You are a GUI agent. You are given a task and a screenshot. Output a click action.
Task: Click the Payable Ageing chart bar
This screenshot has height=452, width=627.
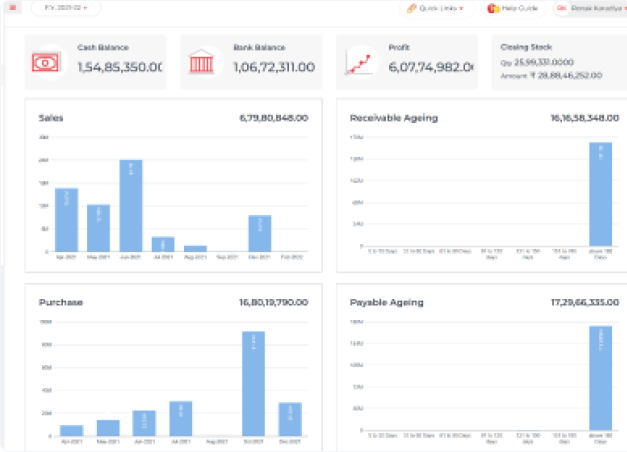click(600, 378)
